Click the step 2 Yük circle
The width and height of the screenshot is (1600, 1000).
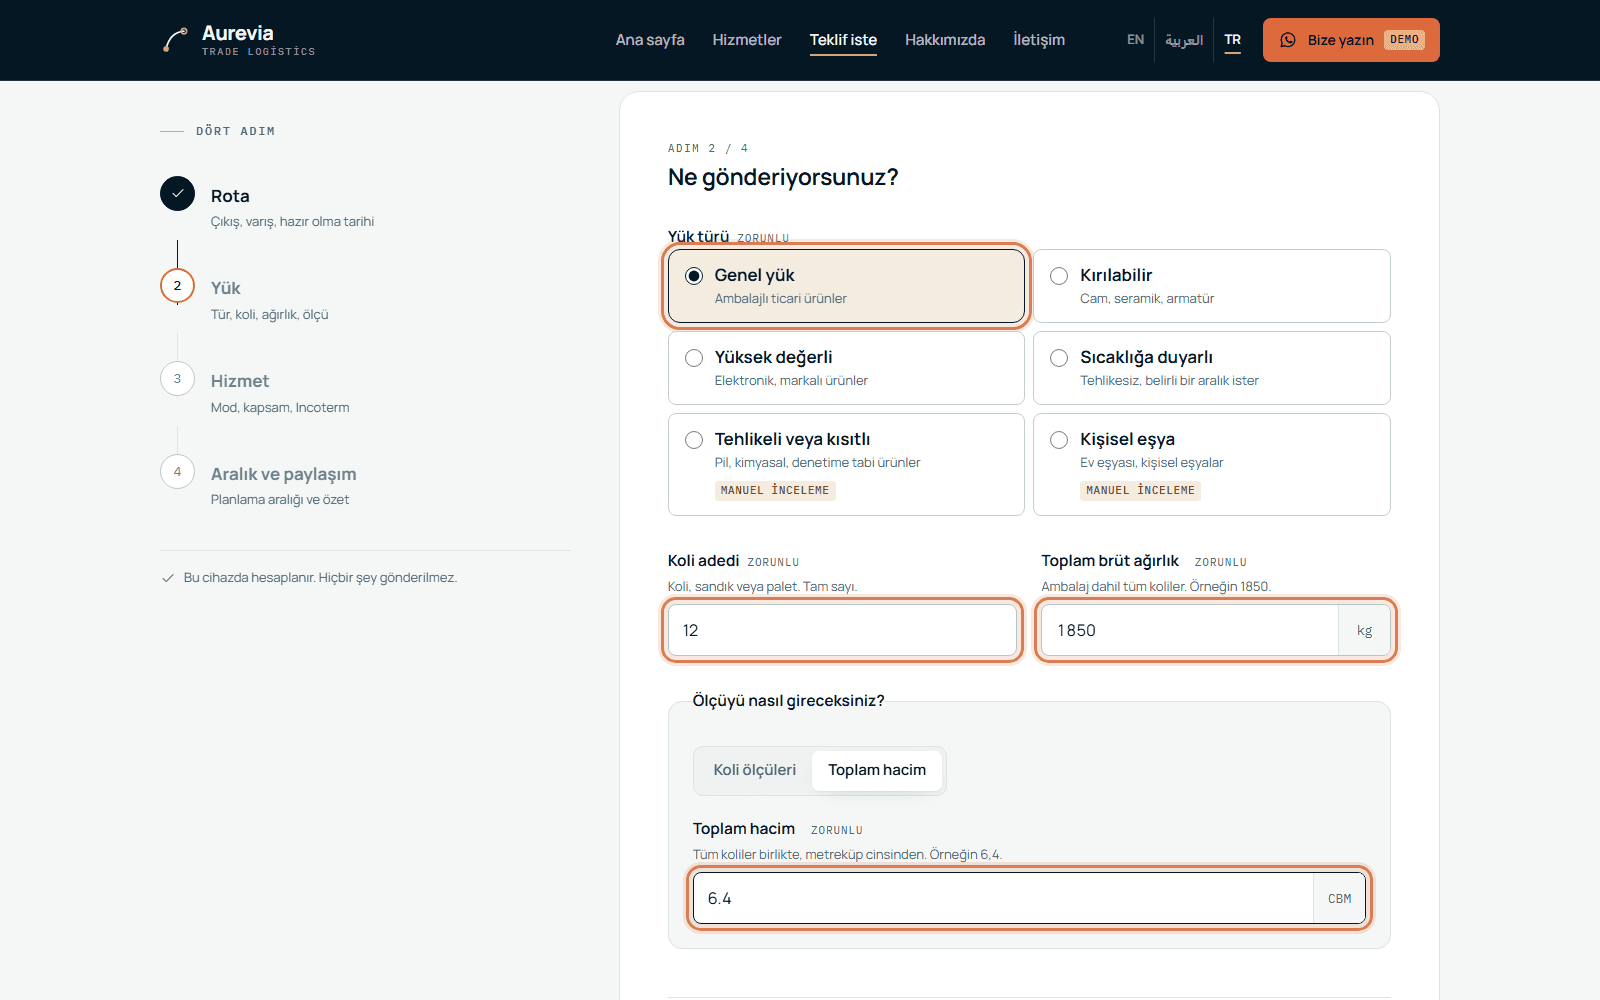point(177,286)
